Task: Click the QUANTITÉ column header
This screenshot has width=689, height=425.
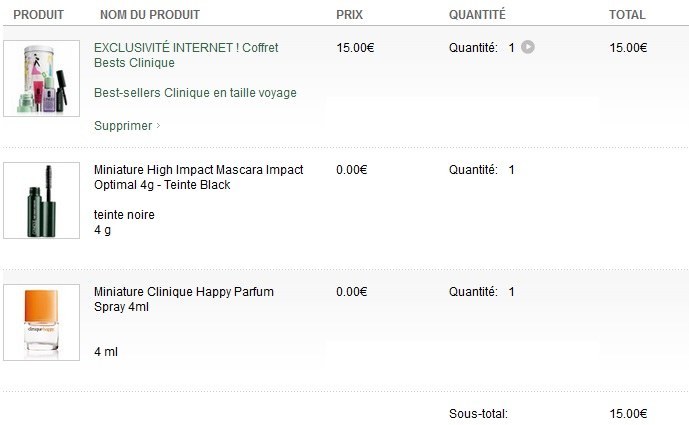Action: [x=477, y=15]
